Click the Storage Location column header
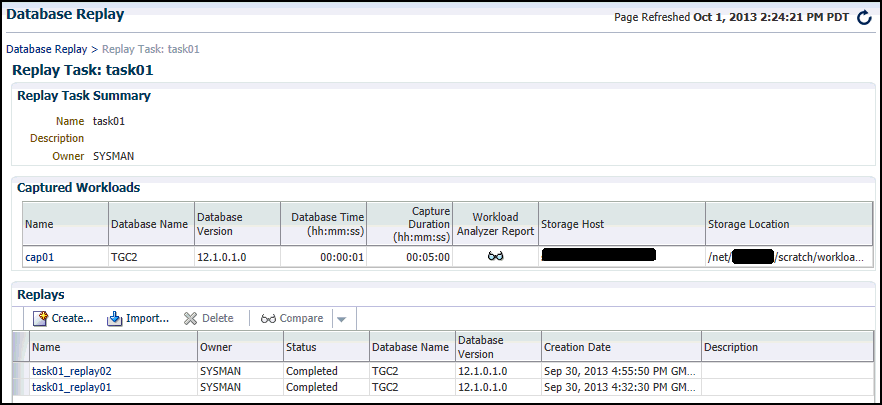Image resolution: width=882 pixels, height=405 pixels. 750,224
